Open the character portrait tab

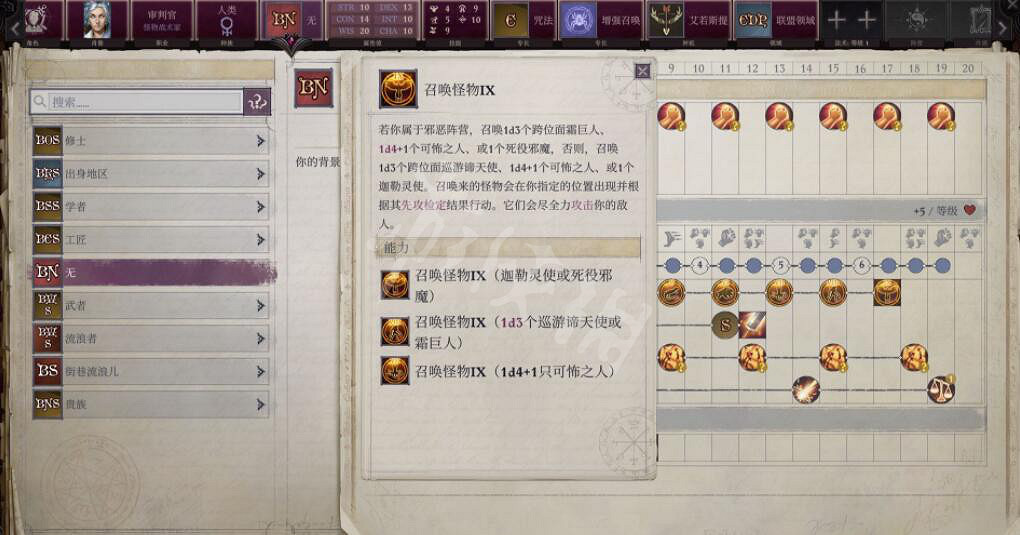(x=97, y=21)
